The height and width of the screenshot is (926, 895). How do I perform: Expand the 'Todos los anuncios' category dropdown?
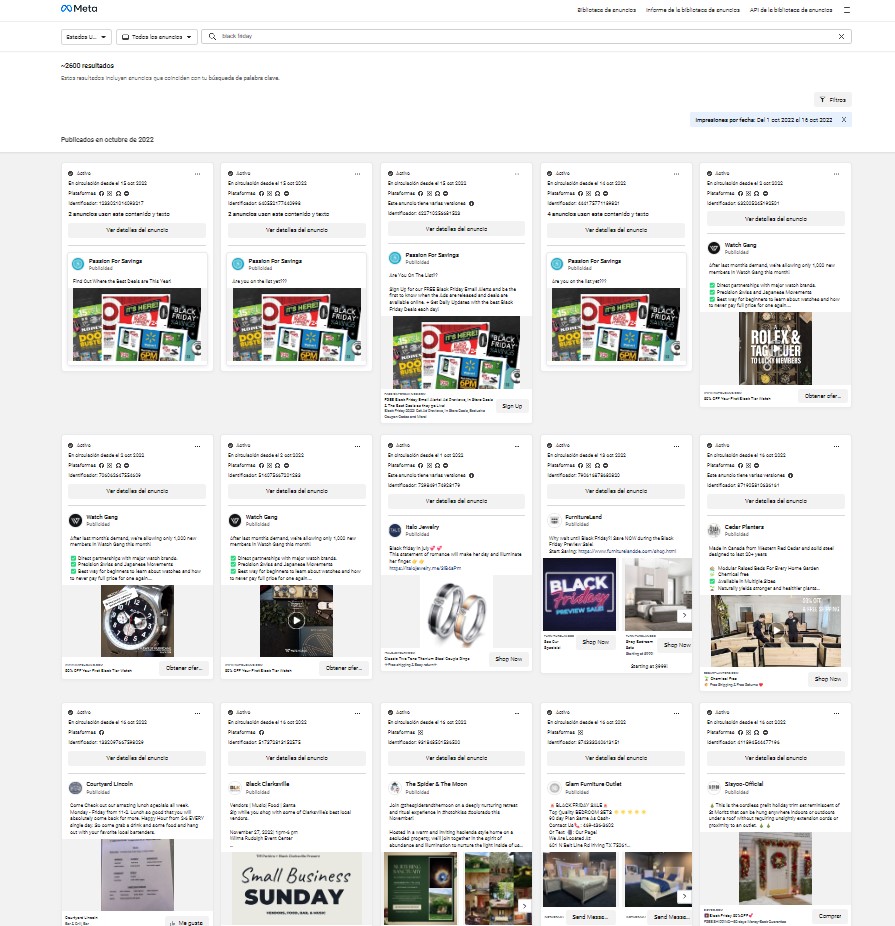tap(157, 36)
